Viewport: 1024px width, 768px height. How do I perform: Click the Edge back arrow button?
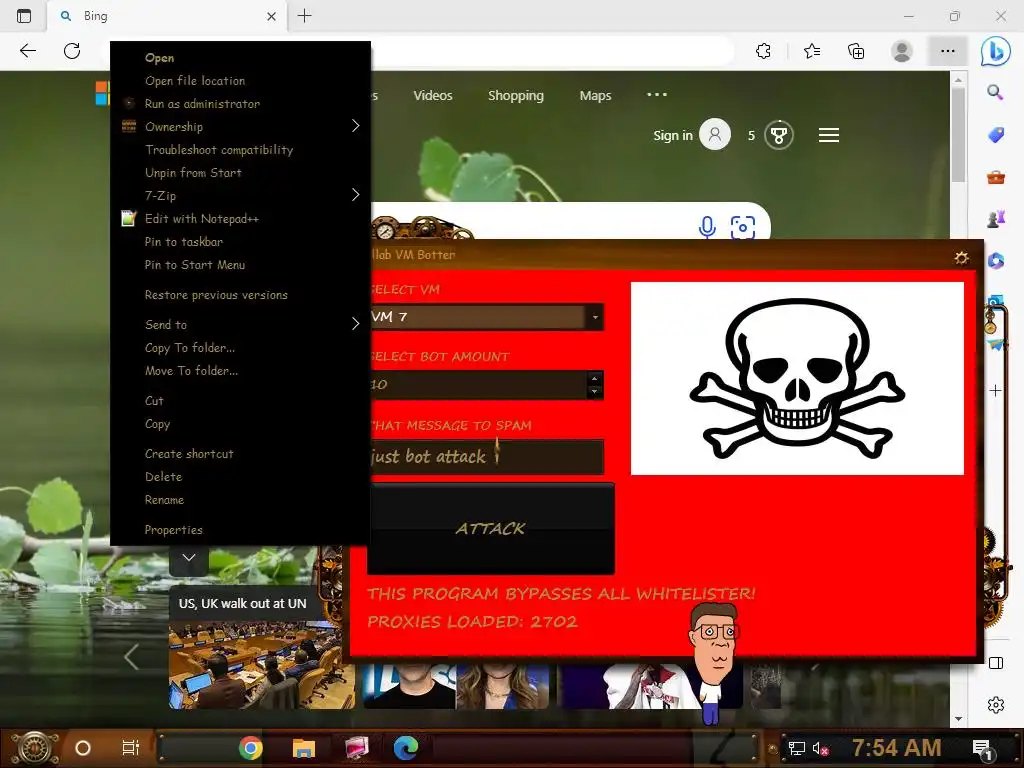tap(27, 51)
